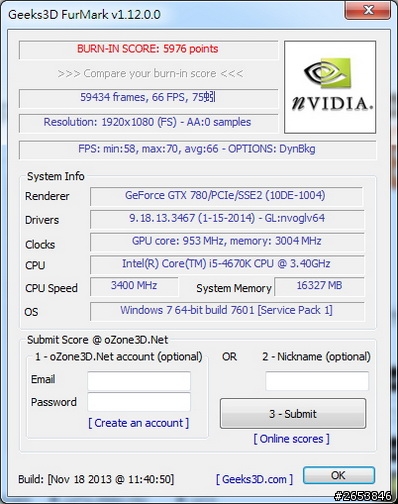The image size is (398, 504).
Task: Click the Resolution: 1920x1080 (FS) text
Action: 147,122
